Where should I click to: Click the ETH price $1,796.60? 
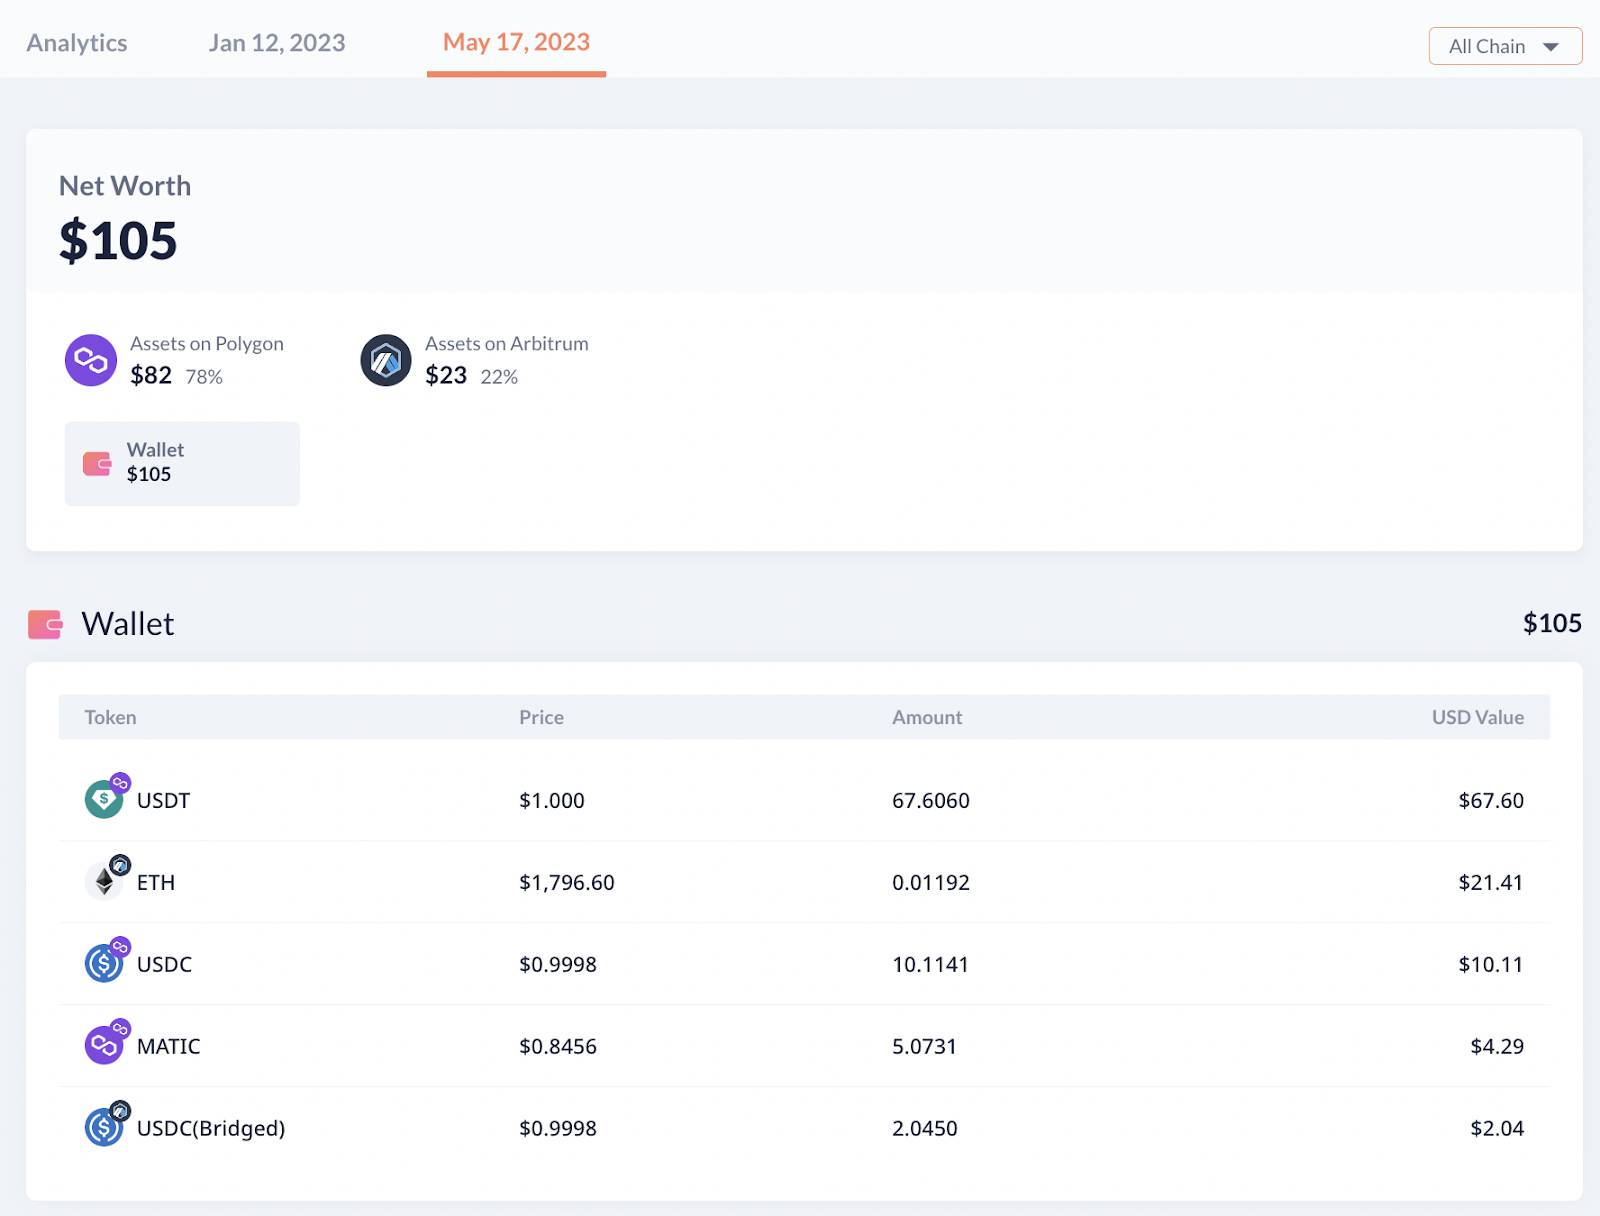coord(566,882)
